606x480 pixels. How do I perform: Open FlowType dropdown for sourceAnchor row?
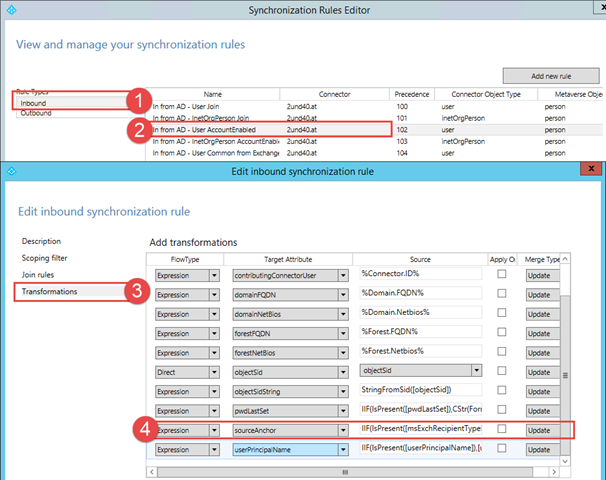(213, 429)
